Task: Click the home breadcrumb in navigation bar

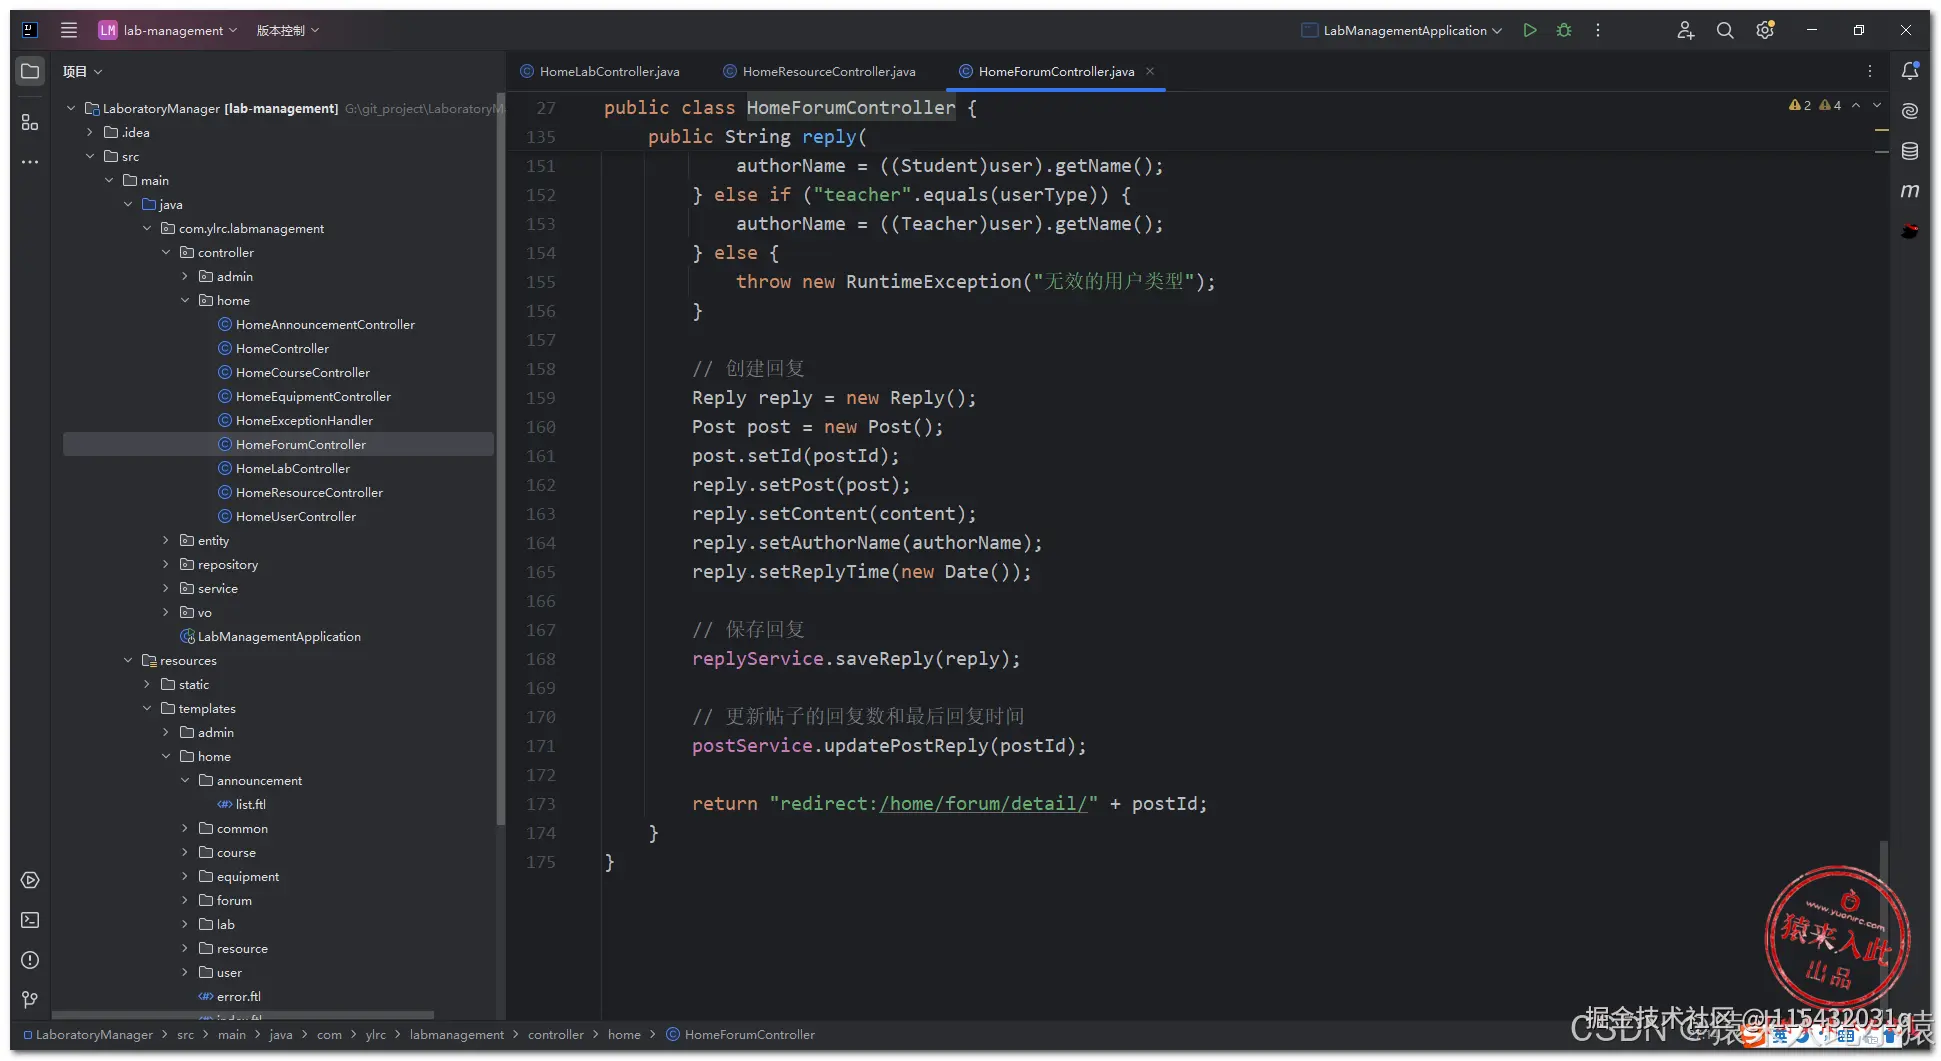Action: point(624,1035)
